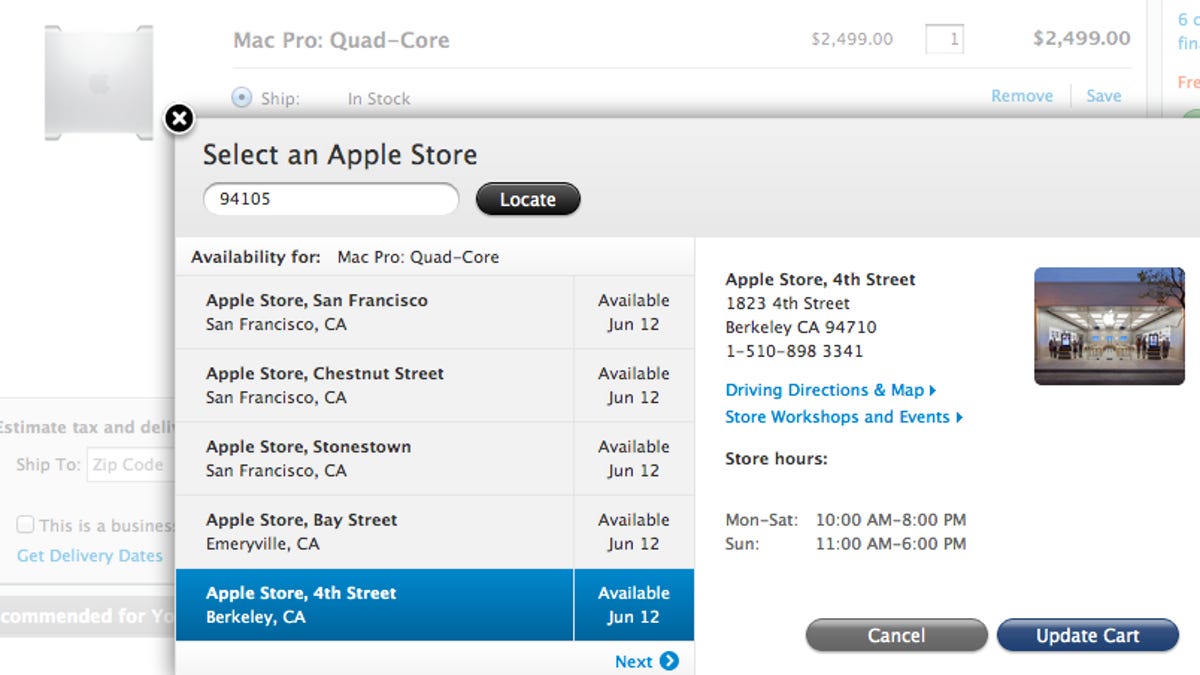Cancel the store selection

(x=896, y=636)
